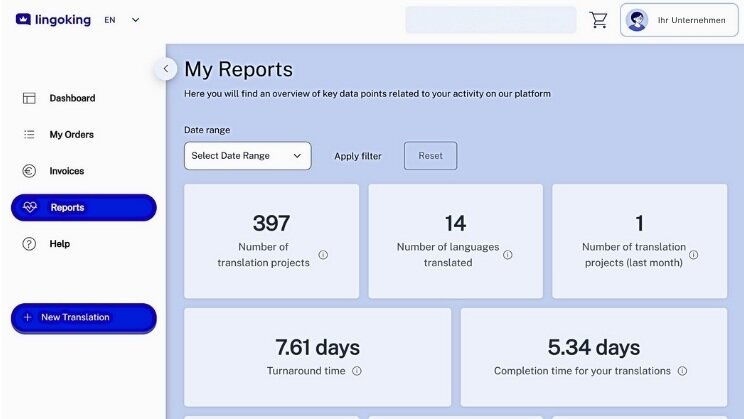Show info for Number of translation projects
This screenshot has height=419, width=744.
(x=323, y=255)
